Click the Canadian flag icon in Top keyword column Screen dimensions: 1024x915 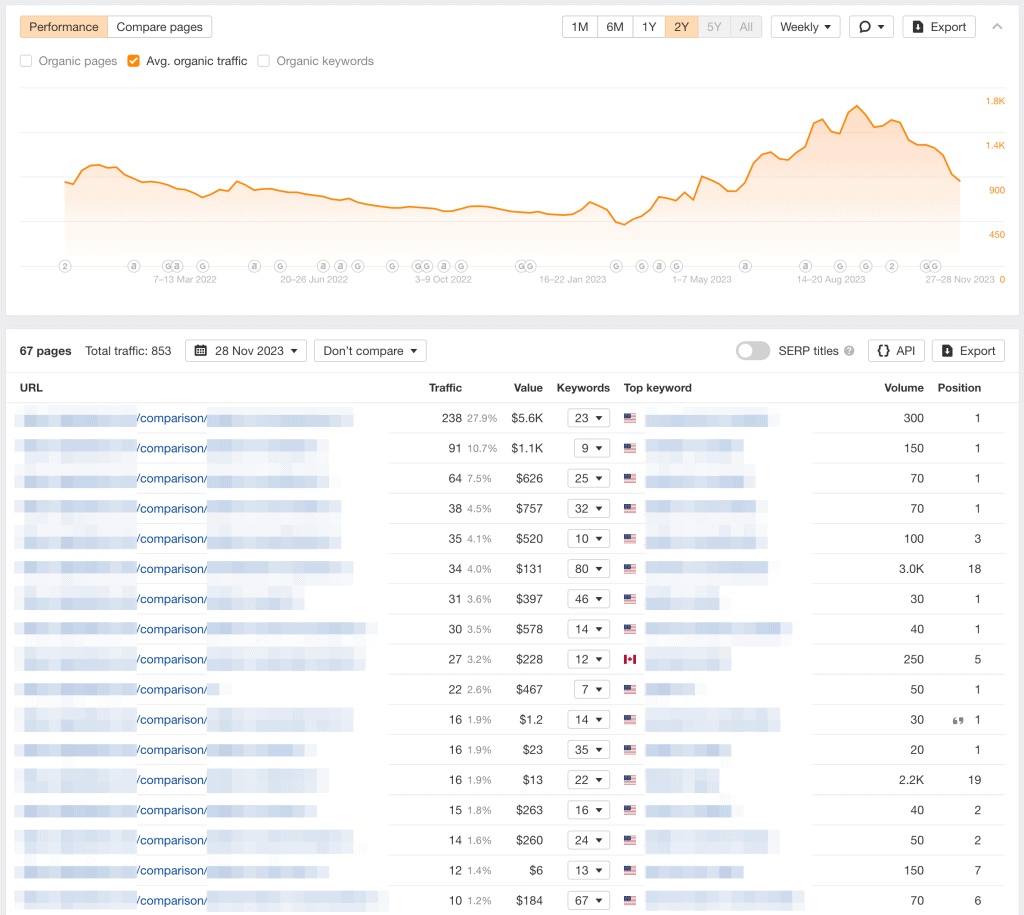629,659
